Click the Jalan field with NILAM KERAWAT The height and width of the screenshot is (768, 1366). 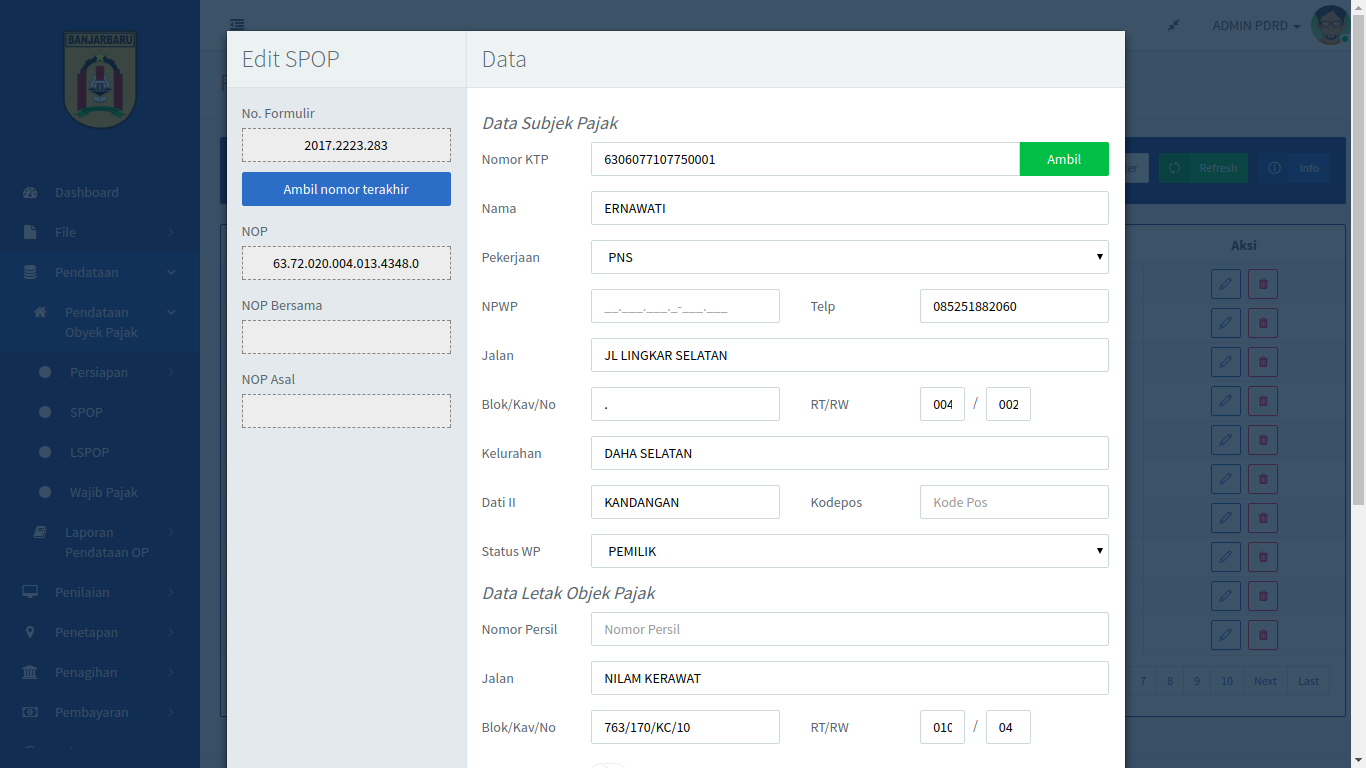pos(850,678)
